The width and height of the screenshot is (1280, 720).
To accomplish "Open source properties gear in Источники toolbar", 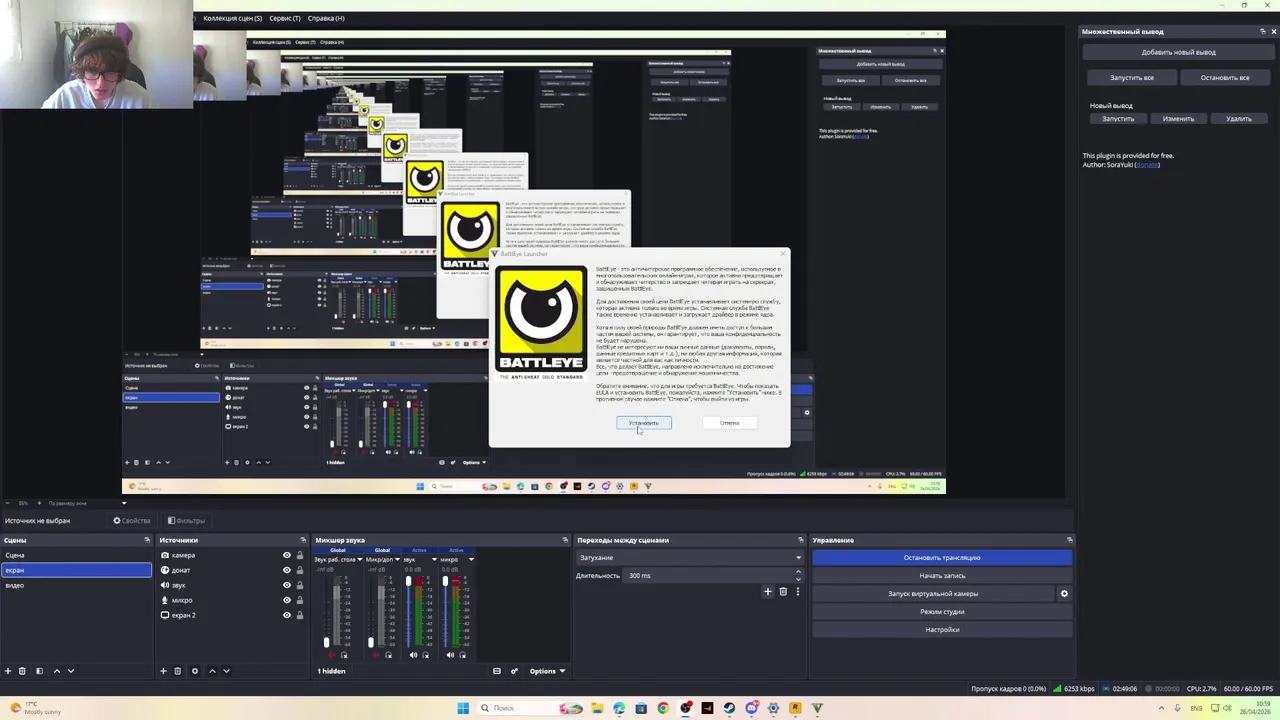I will click(195, 671).
